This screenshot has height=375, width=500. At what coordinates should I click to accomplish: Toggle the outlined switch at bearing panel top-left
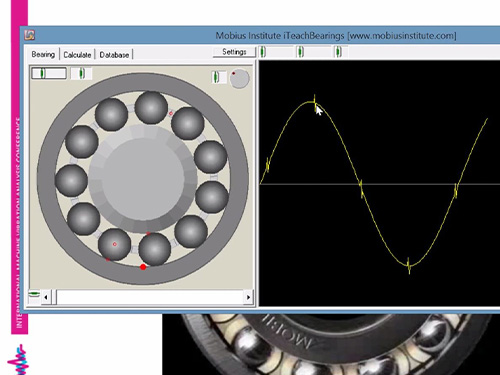pos(49,73)
